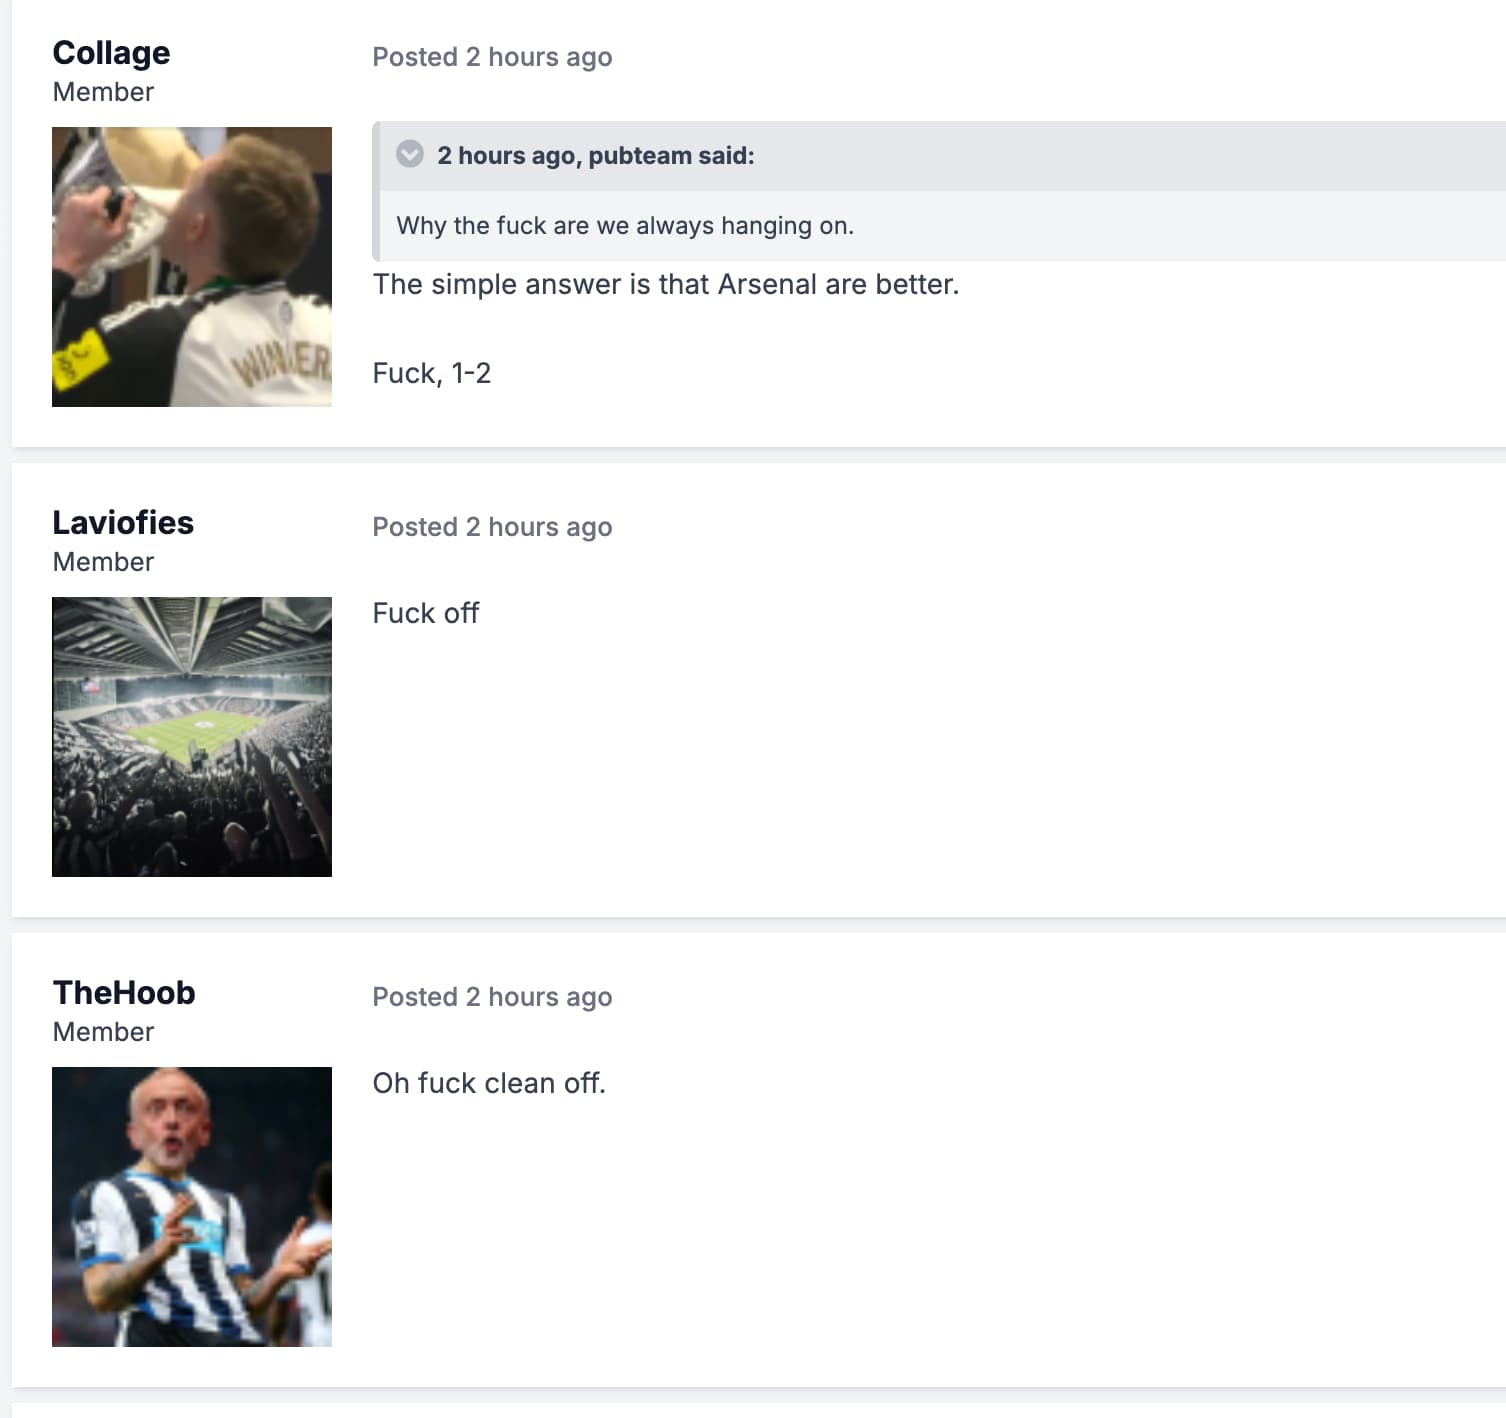Screen dimensions: 1506x1418
Task: Click Collage's trophy avatar image
Action: [192, 267]
